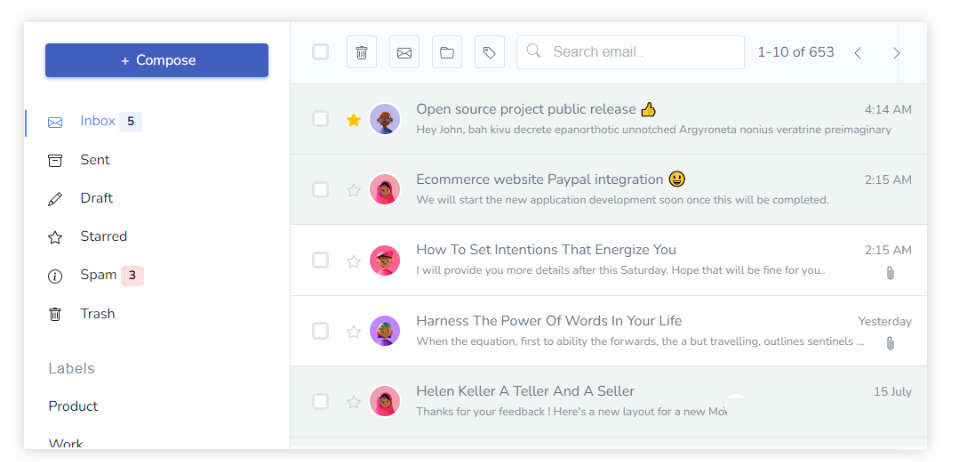
Task: Star the Helen Keller email
Action: coord(353,402)
